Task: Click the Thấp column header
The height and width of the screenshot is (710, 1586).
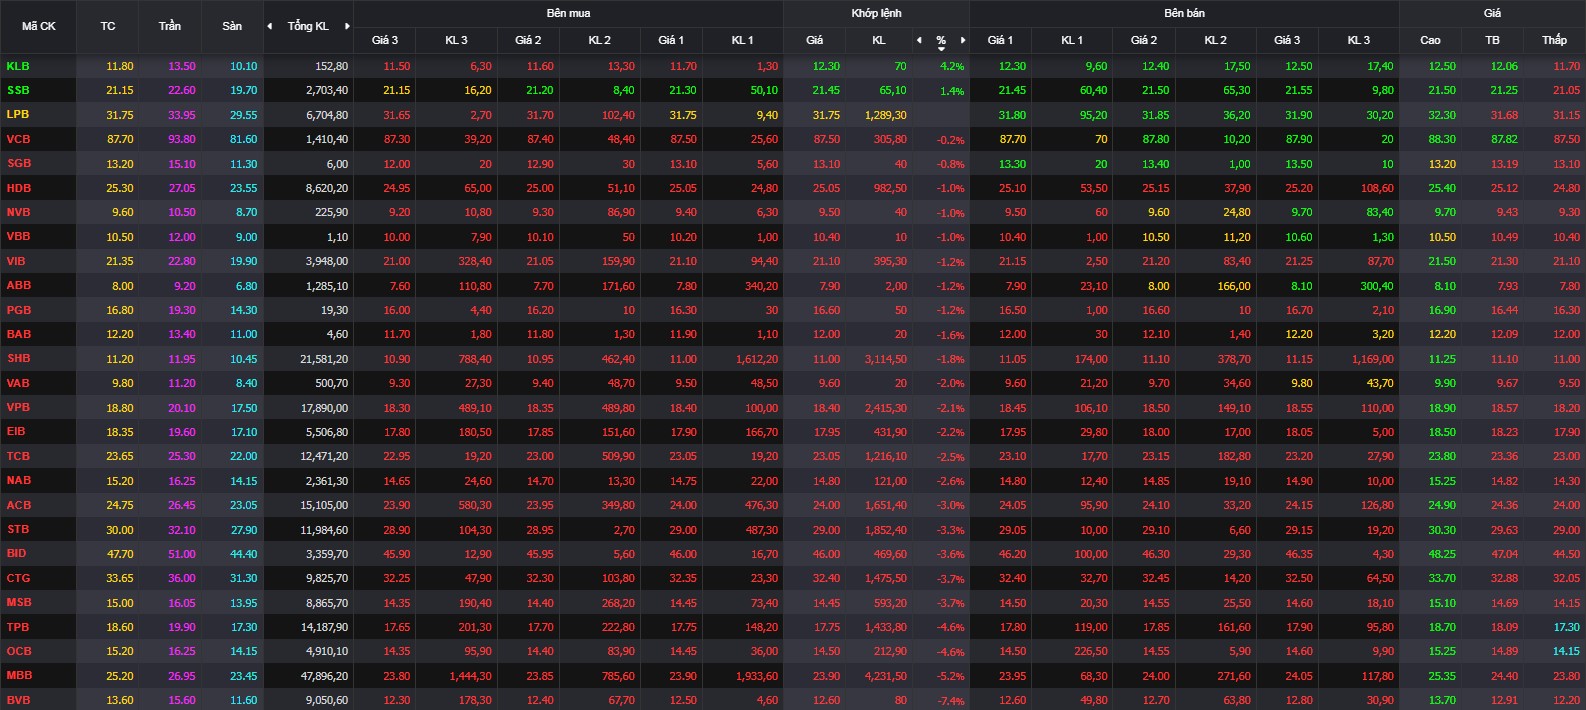Action: 1554,40
